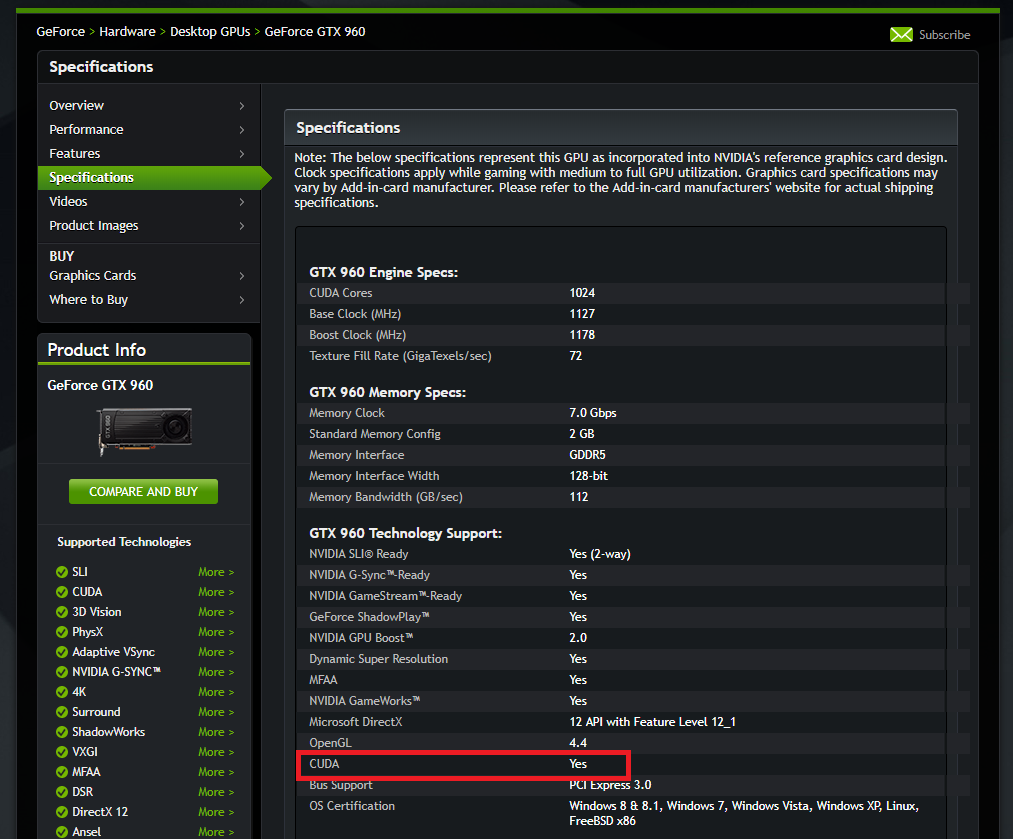Click the green checkmark beside NVIDIA G-SYNC
This screenshot has height=839, width=1013.
(x=62, y=672)
